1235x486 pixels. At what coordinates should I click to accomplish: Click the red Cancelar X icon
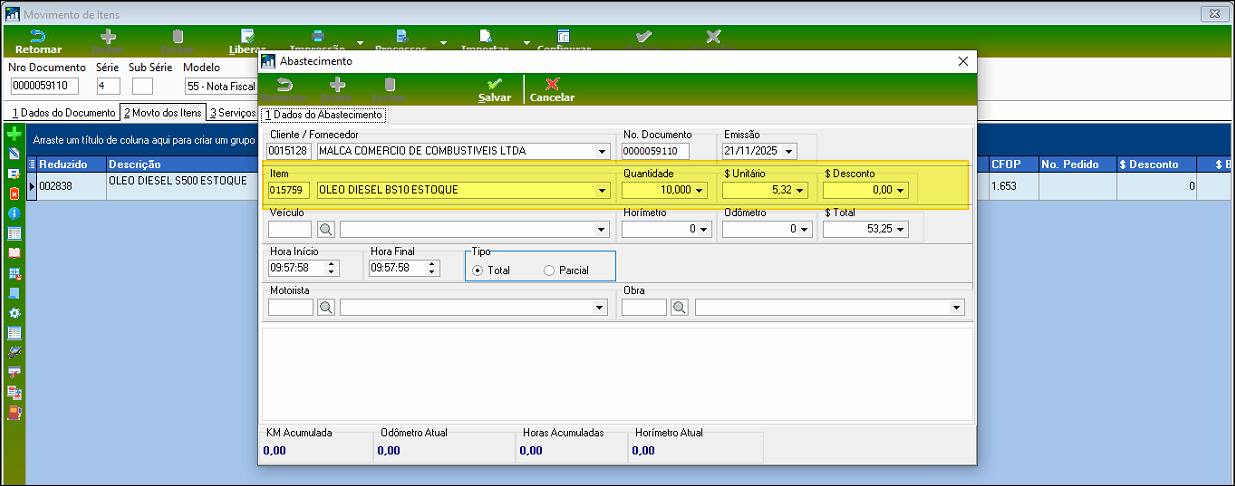tap(552, 85)
